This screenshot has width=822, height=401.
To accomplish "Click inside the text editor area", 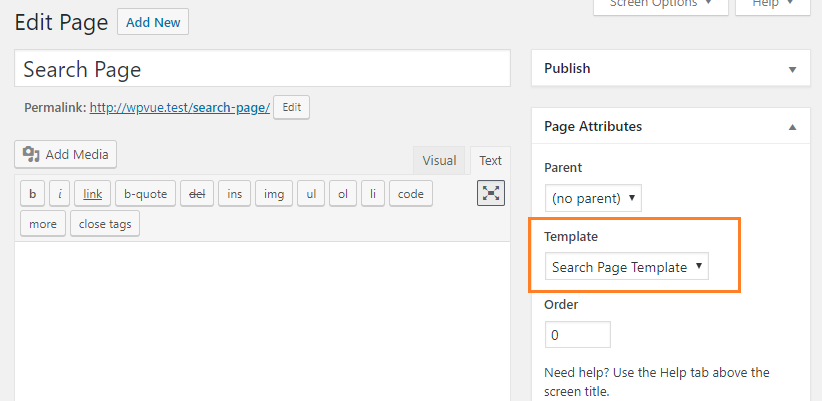I will 262,321.
